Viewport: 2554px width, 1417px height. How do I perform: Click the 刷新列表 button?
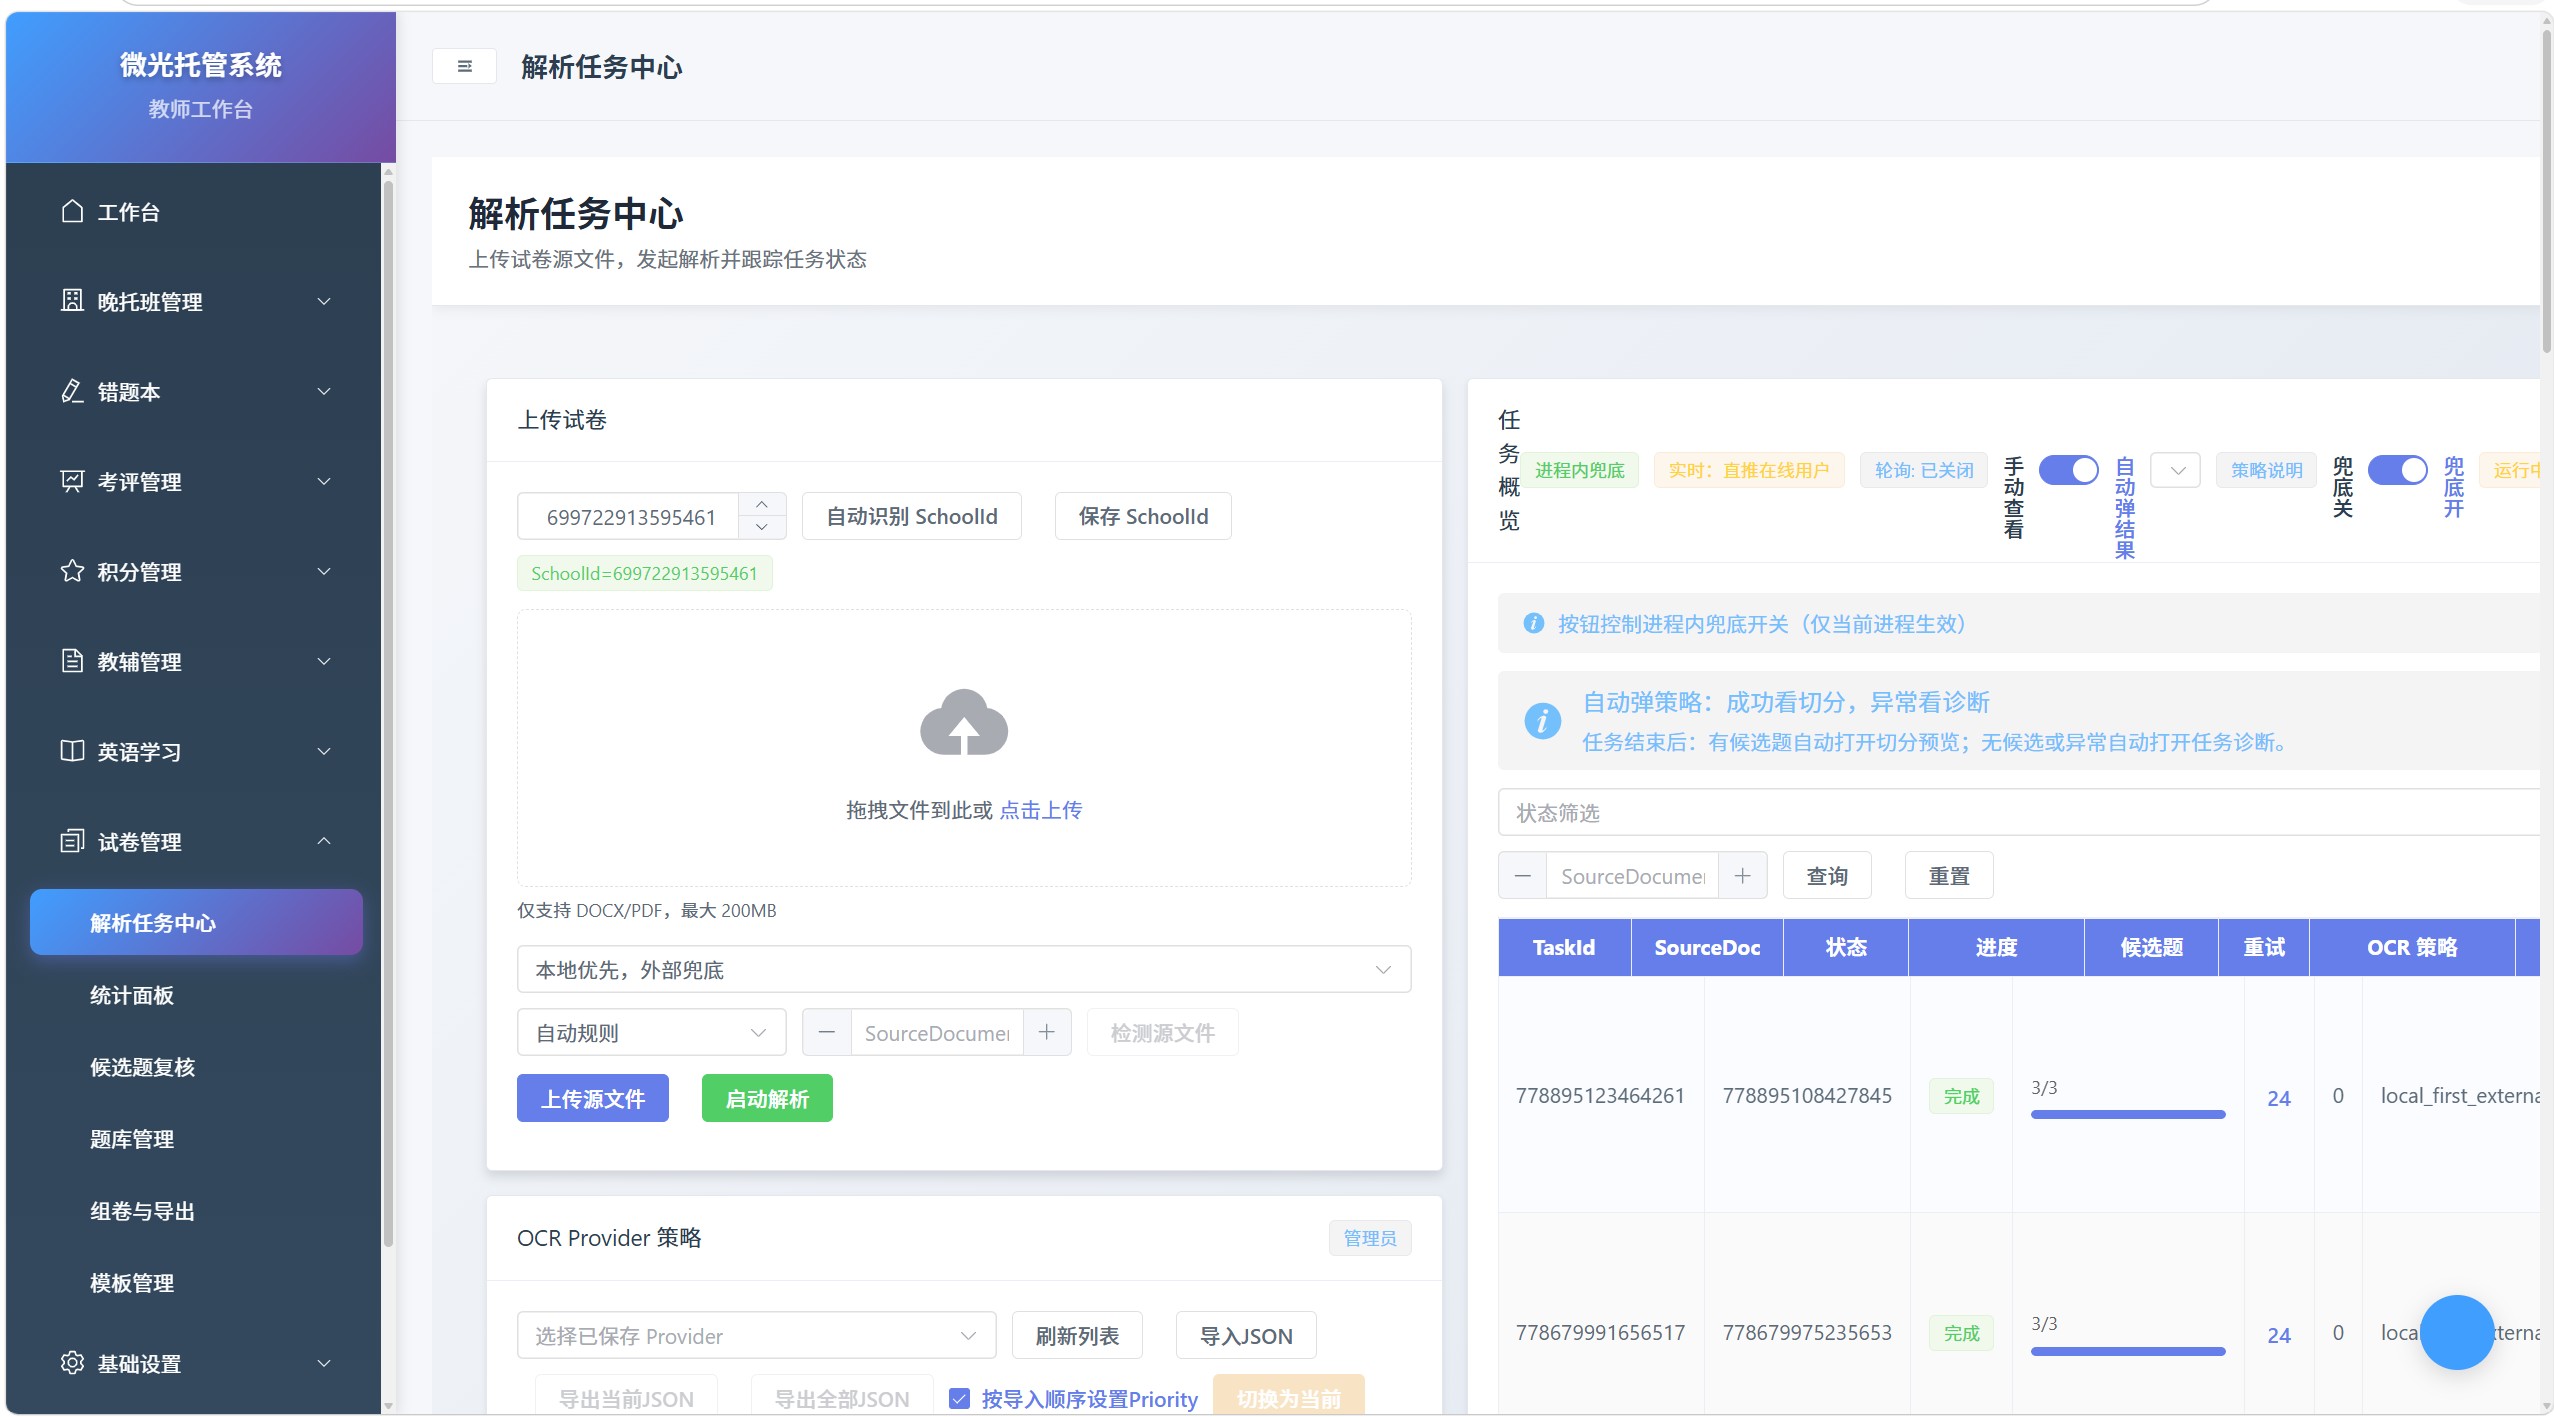[x=1077, y=1335]
